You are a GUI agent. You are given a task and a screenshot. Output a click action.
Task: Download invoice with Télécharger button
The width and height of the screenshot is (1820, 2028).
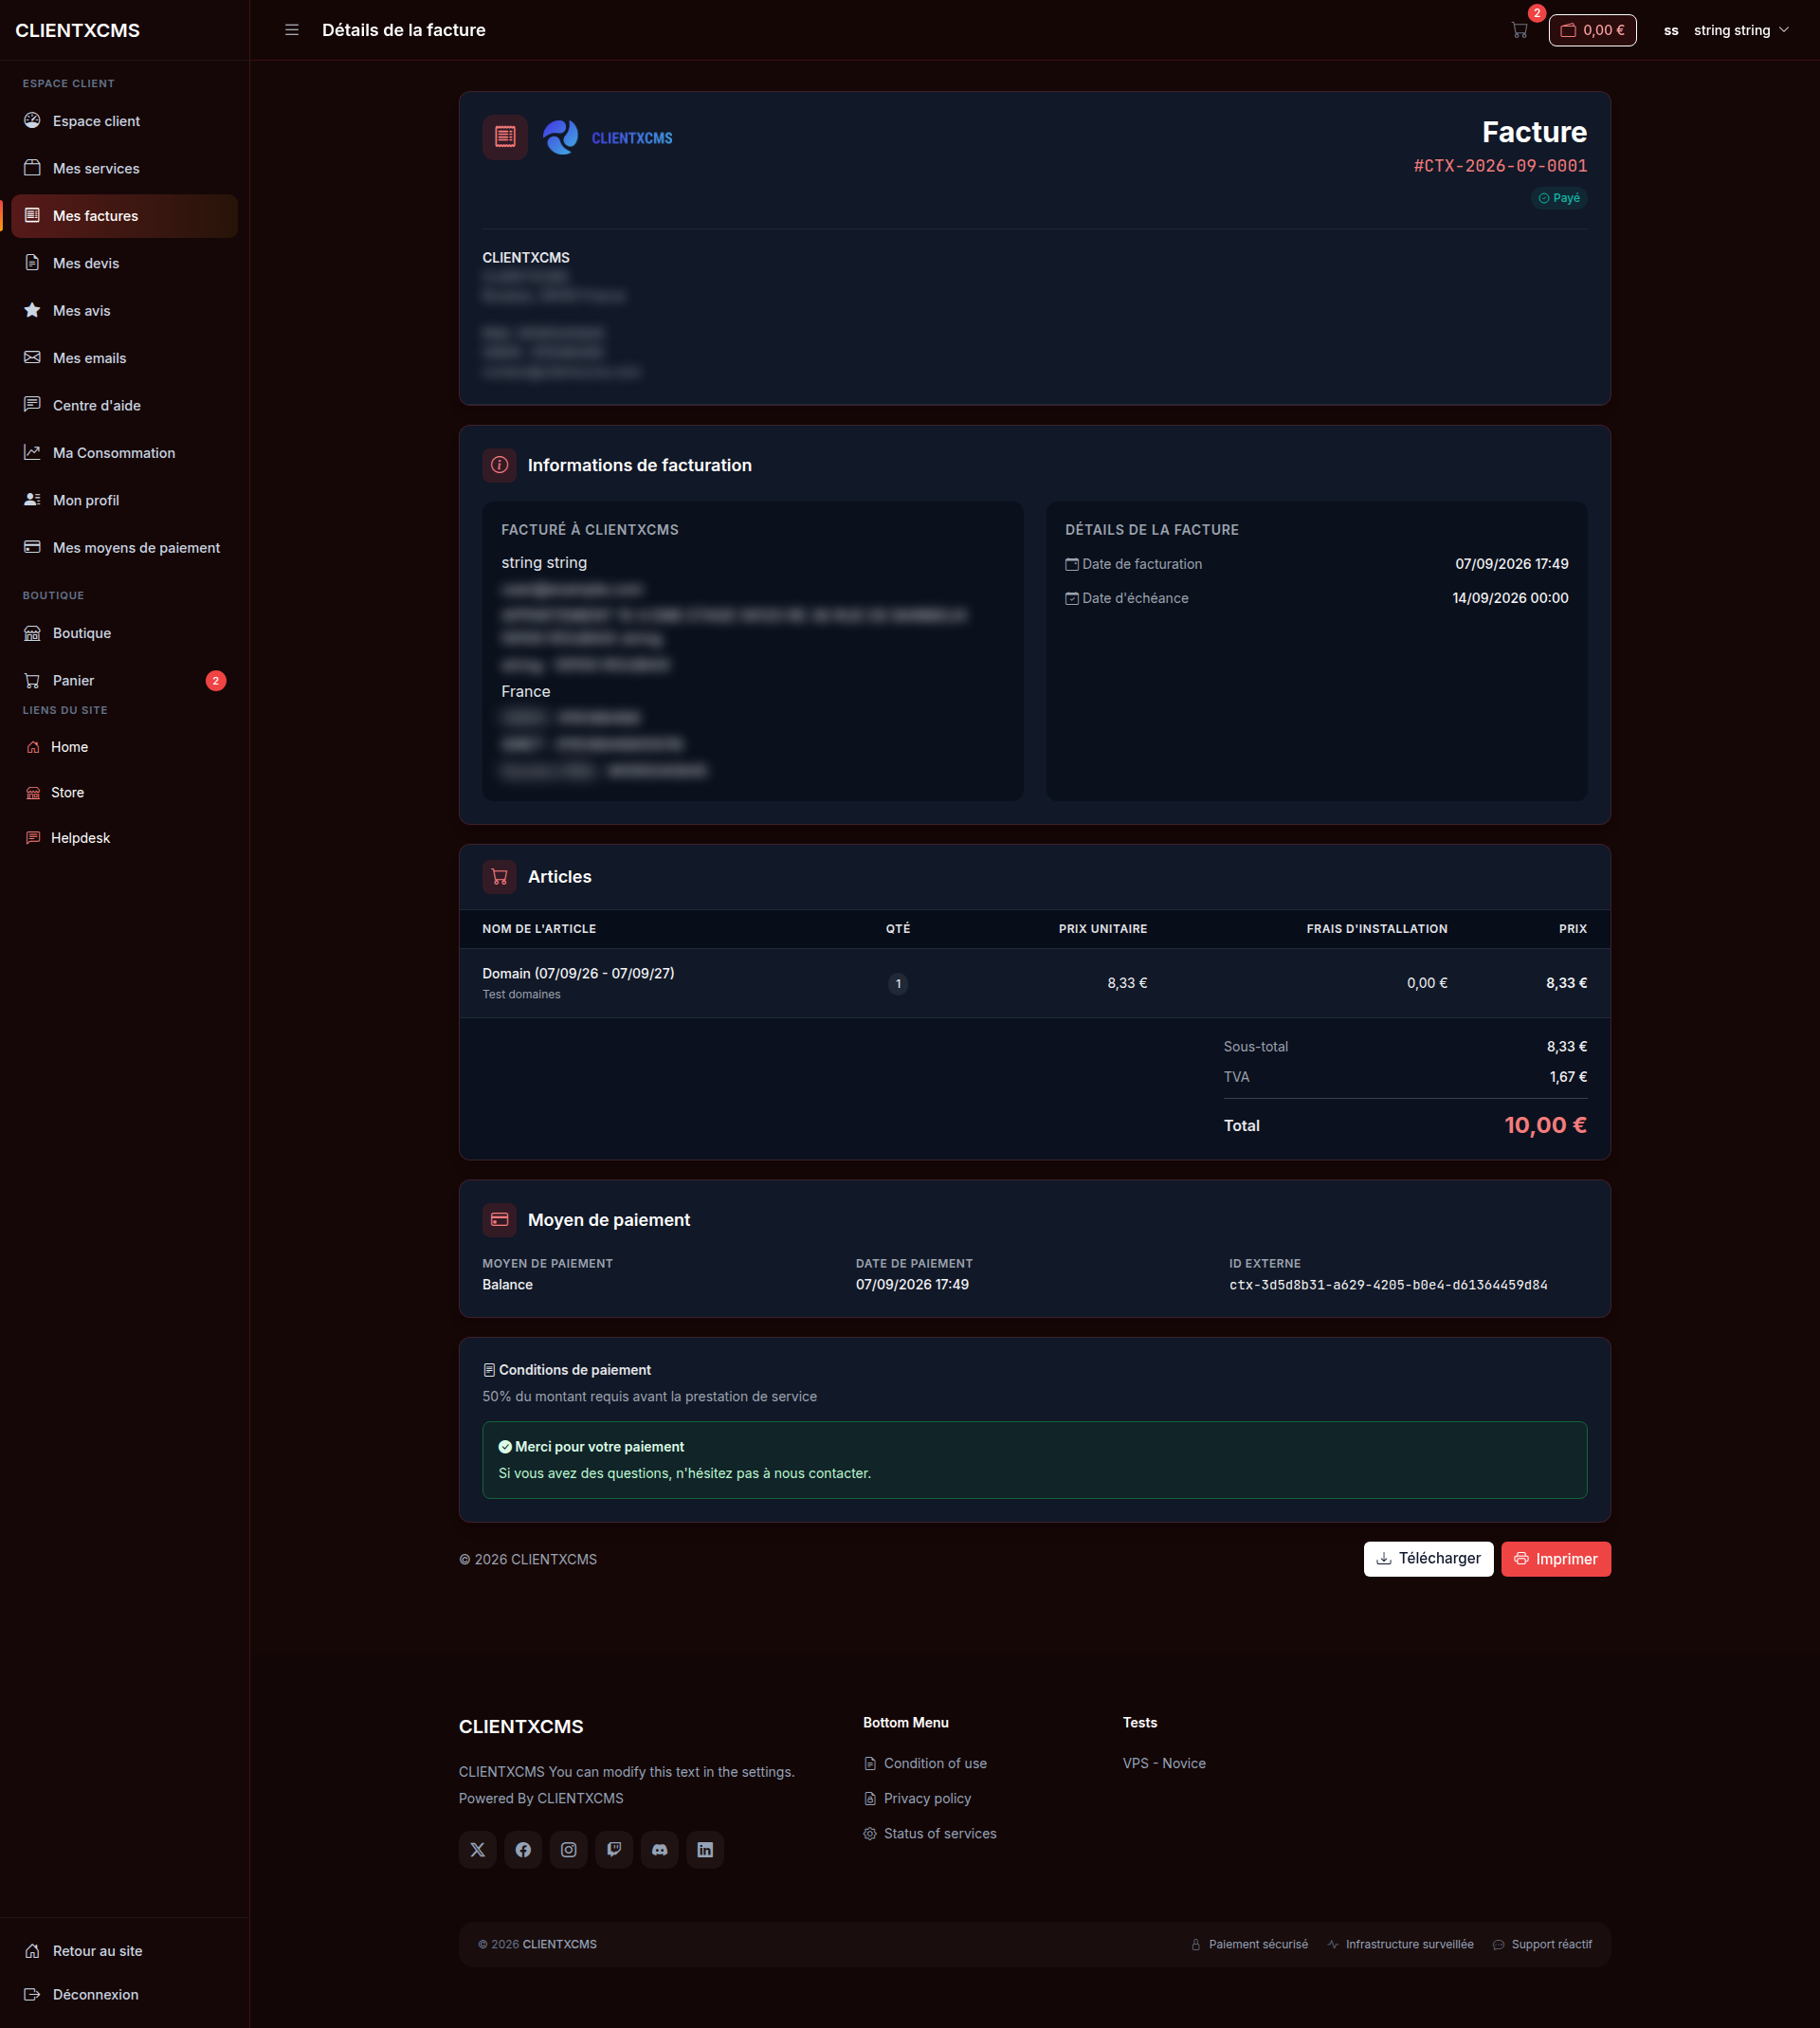(x=1428, y=1558)
